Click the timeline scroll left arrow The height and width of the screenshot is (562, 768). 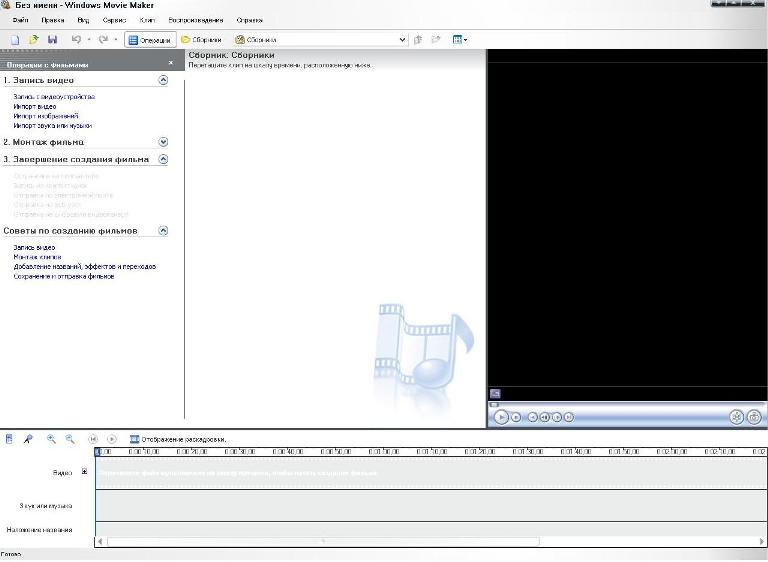point(100,541)
